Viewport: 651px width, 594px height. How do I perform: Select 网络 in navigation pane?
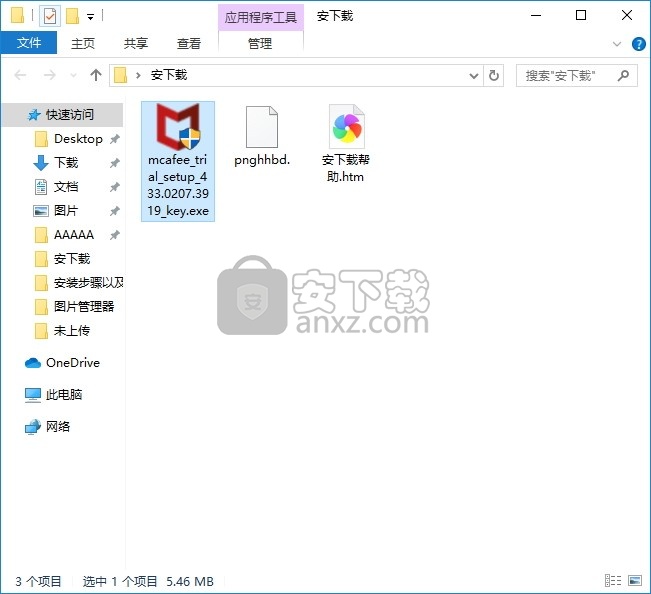tap(58, 426)
